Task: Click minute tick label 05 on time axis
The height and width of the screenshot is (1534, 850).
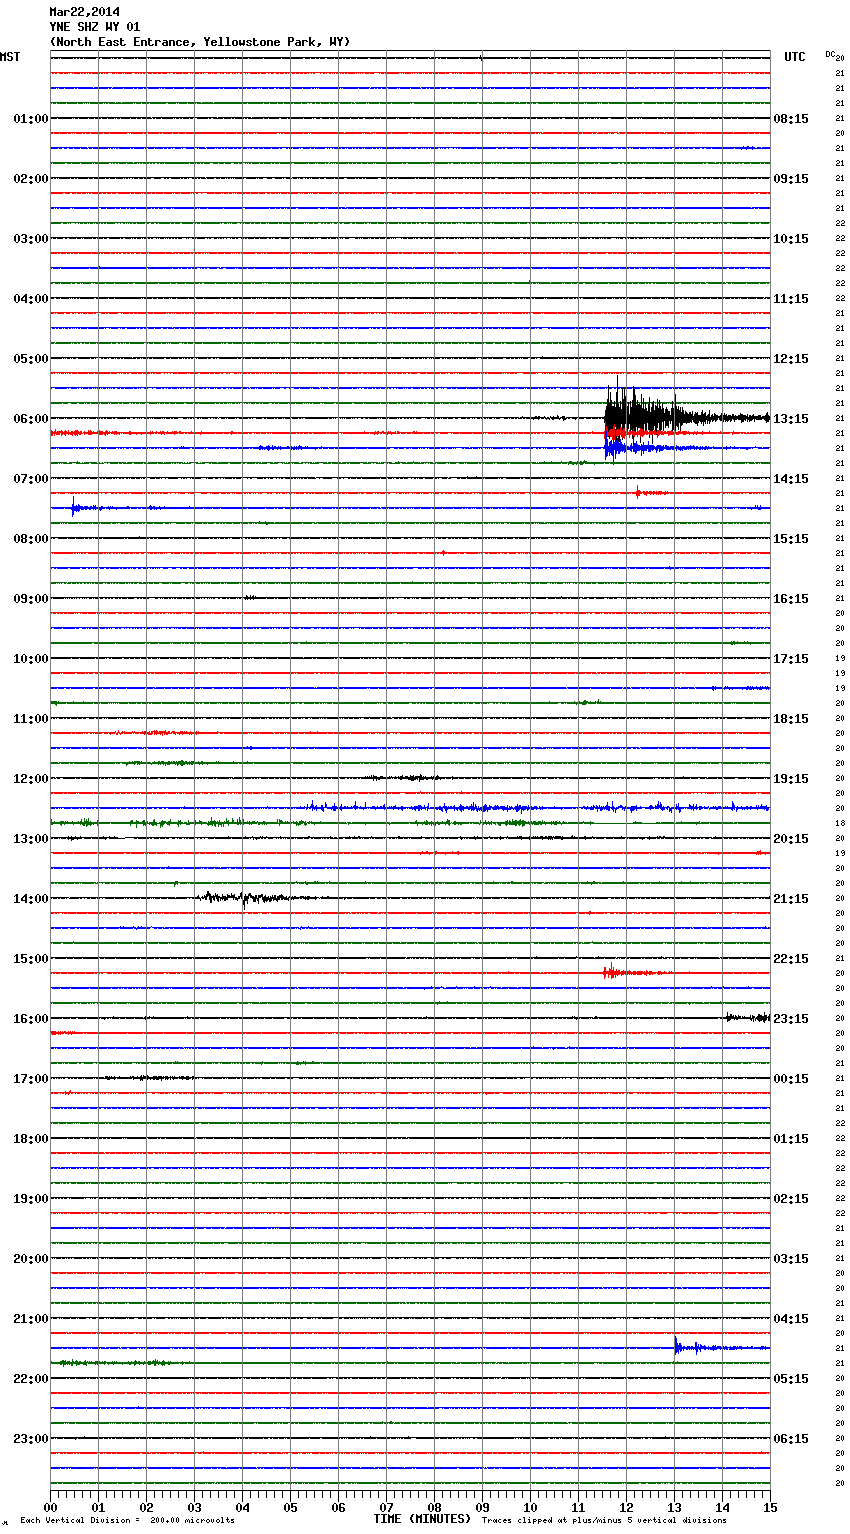Action: click(x=290, y=1507)
